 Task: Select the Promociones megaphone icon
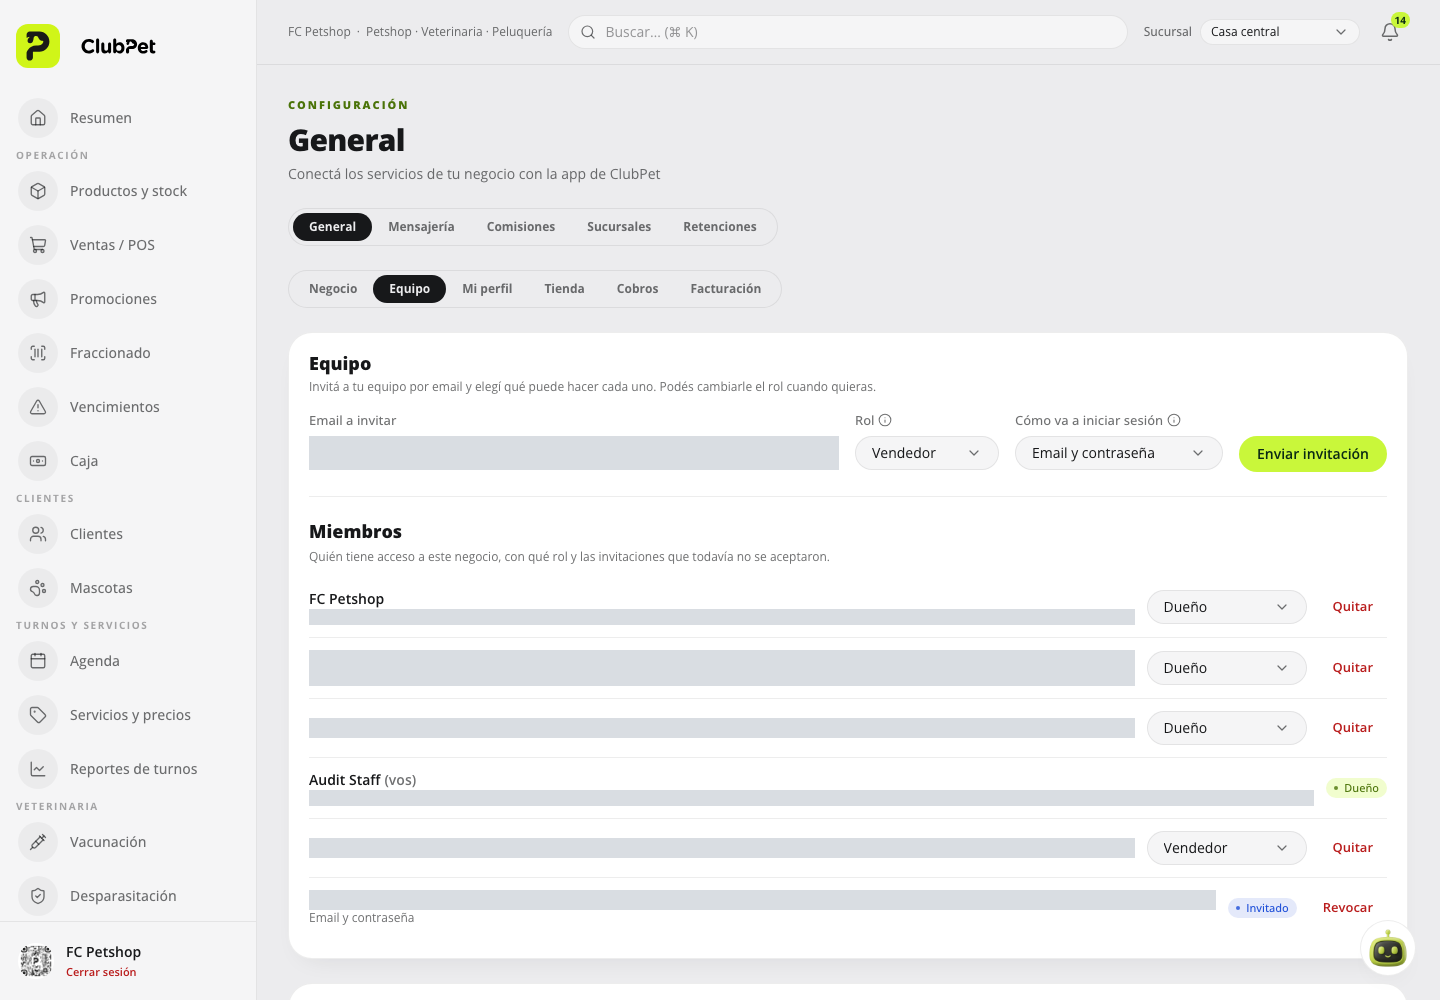point(38,299)
